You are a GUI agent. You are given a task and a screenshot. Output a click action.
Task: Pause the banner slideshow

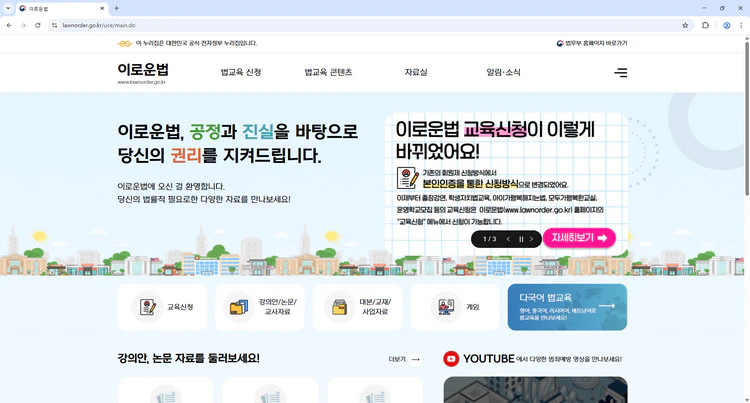(521, 239)
